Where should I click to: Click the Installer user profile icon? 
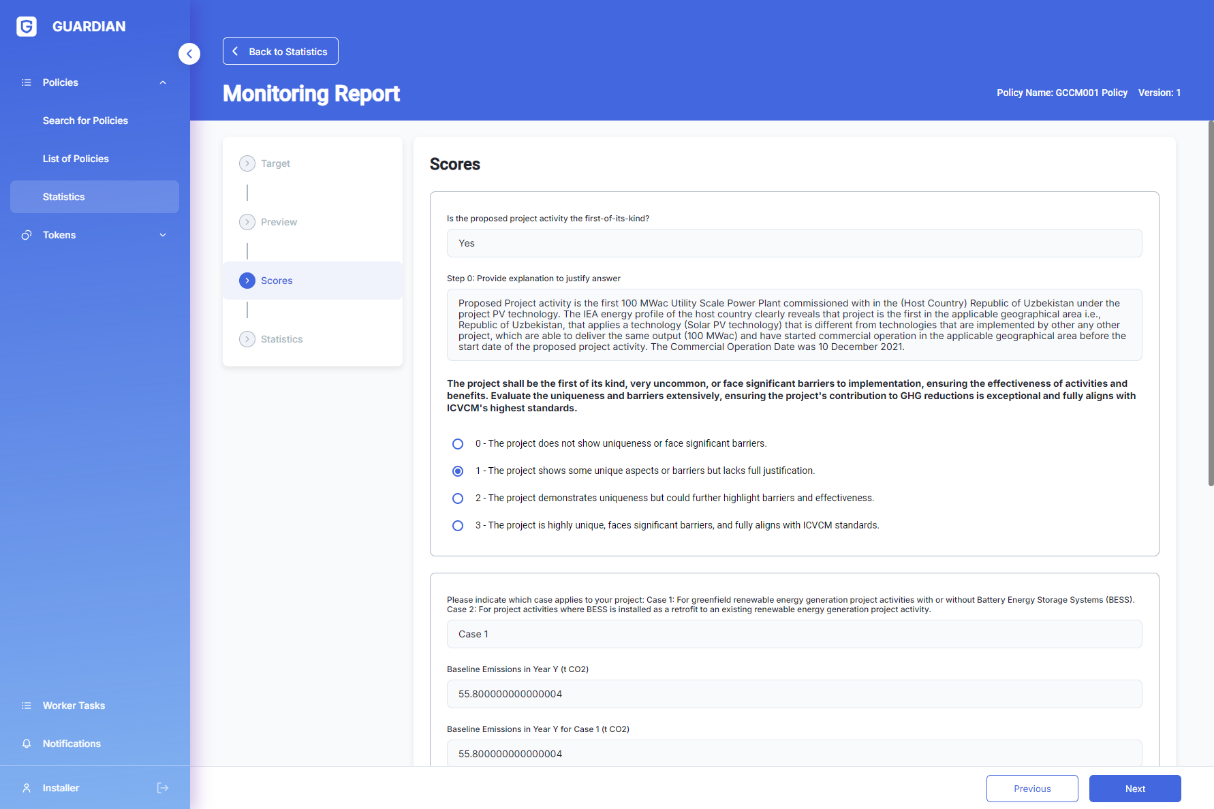click(27, 788)
